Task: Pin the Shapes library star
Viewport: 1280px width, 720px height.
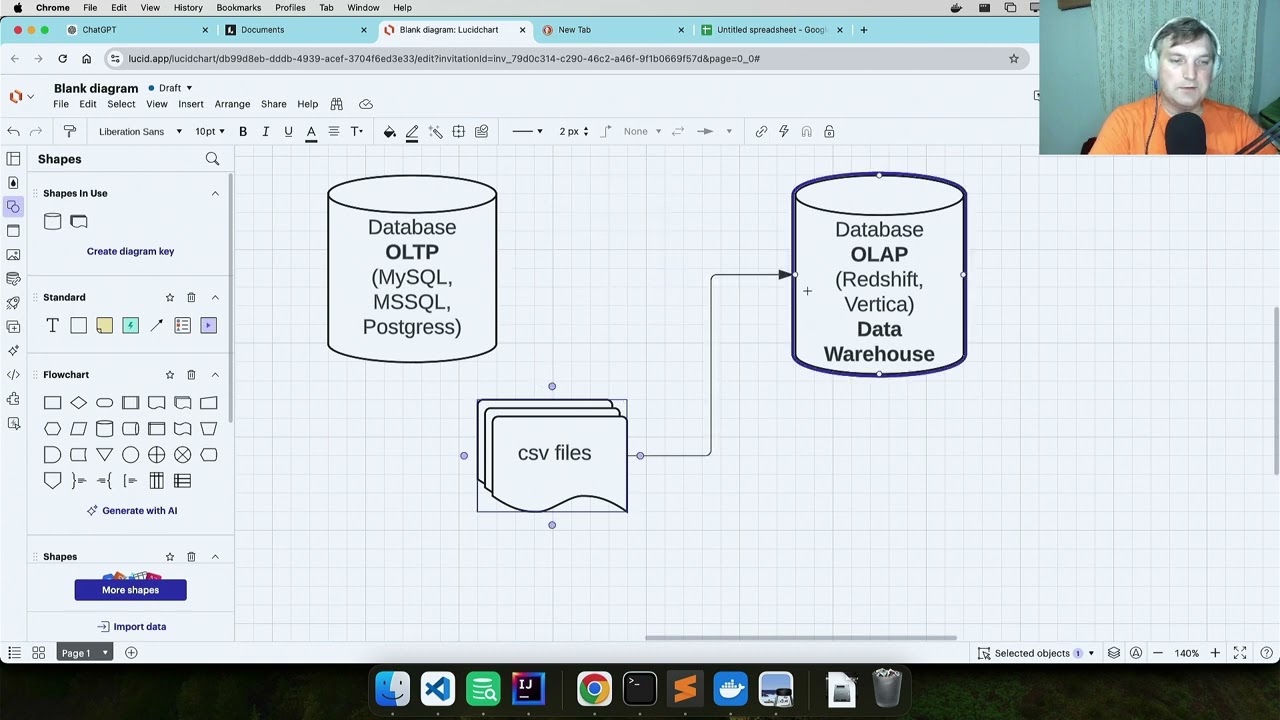Action: pyautogui.click(x=170, y=557)
